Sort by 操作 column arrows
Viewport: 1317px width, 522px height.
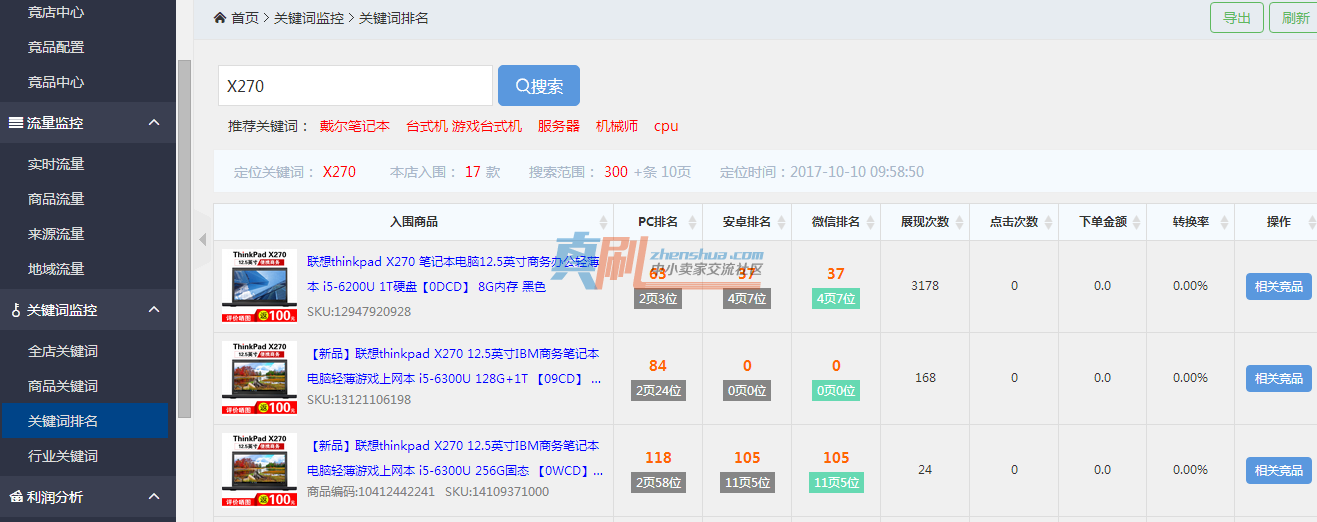point(1311,222)
